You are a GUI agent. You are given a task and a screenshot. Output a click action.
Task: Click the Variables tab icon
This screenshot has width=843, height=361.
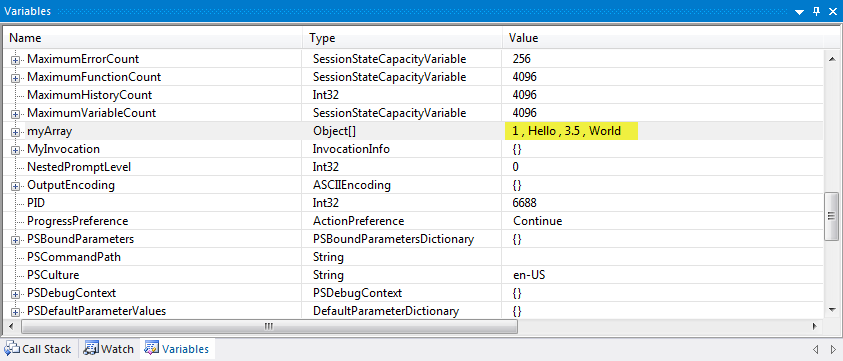152,349
